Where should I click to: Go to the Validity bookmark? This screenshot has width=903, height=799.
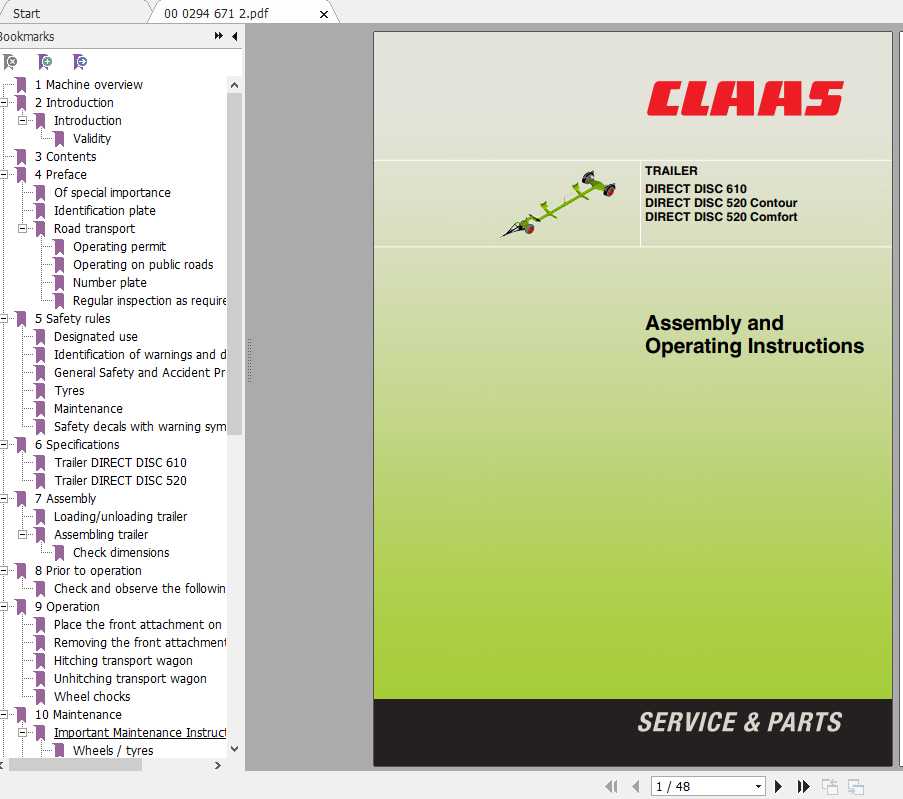[92, 139]
